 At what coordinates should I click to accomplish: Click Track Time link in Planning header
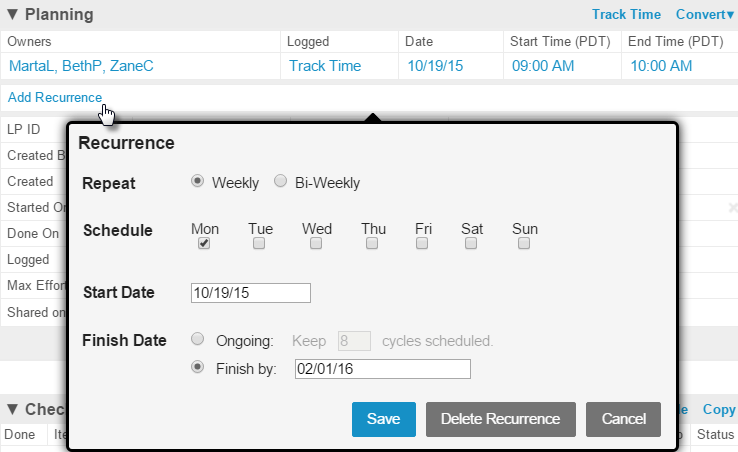pos(626,15)
